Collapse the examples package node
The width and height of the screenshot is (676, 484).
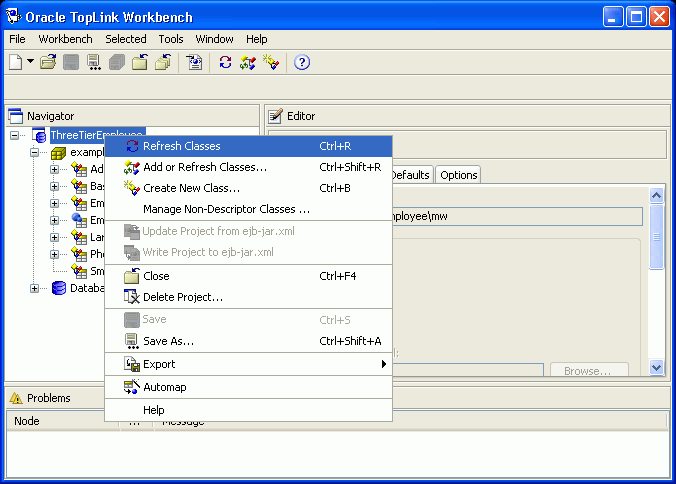(x=34, y=152)
